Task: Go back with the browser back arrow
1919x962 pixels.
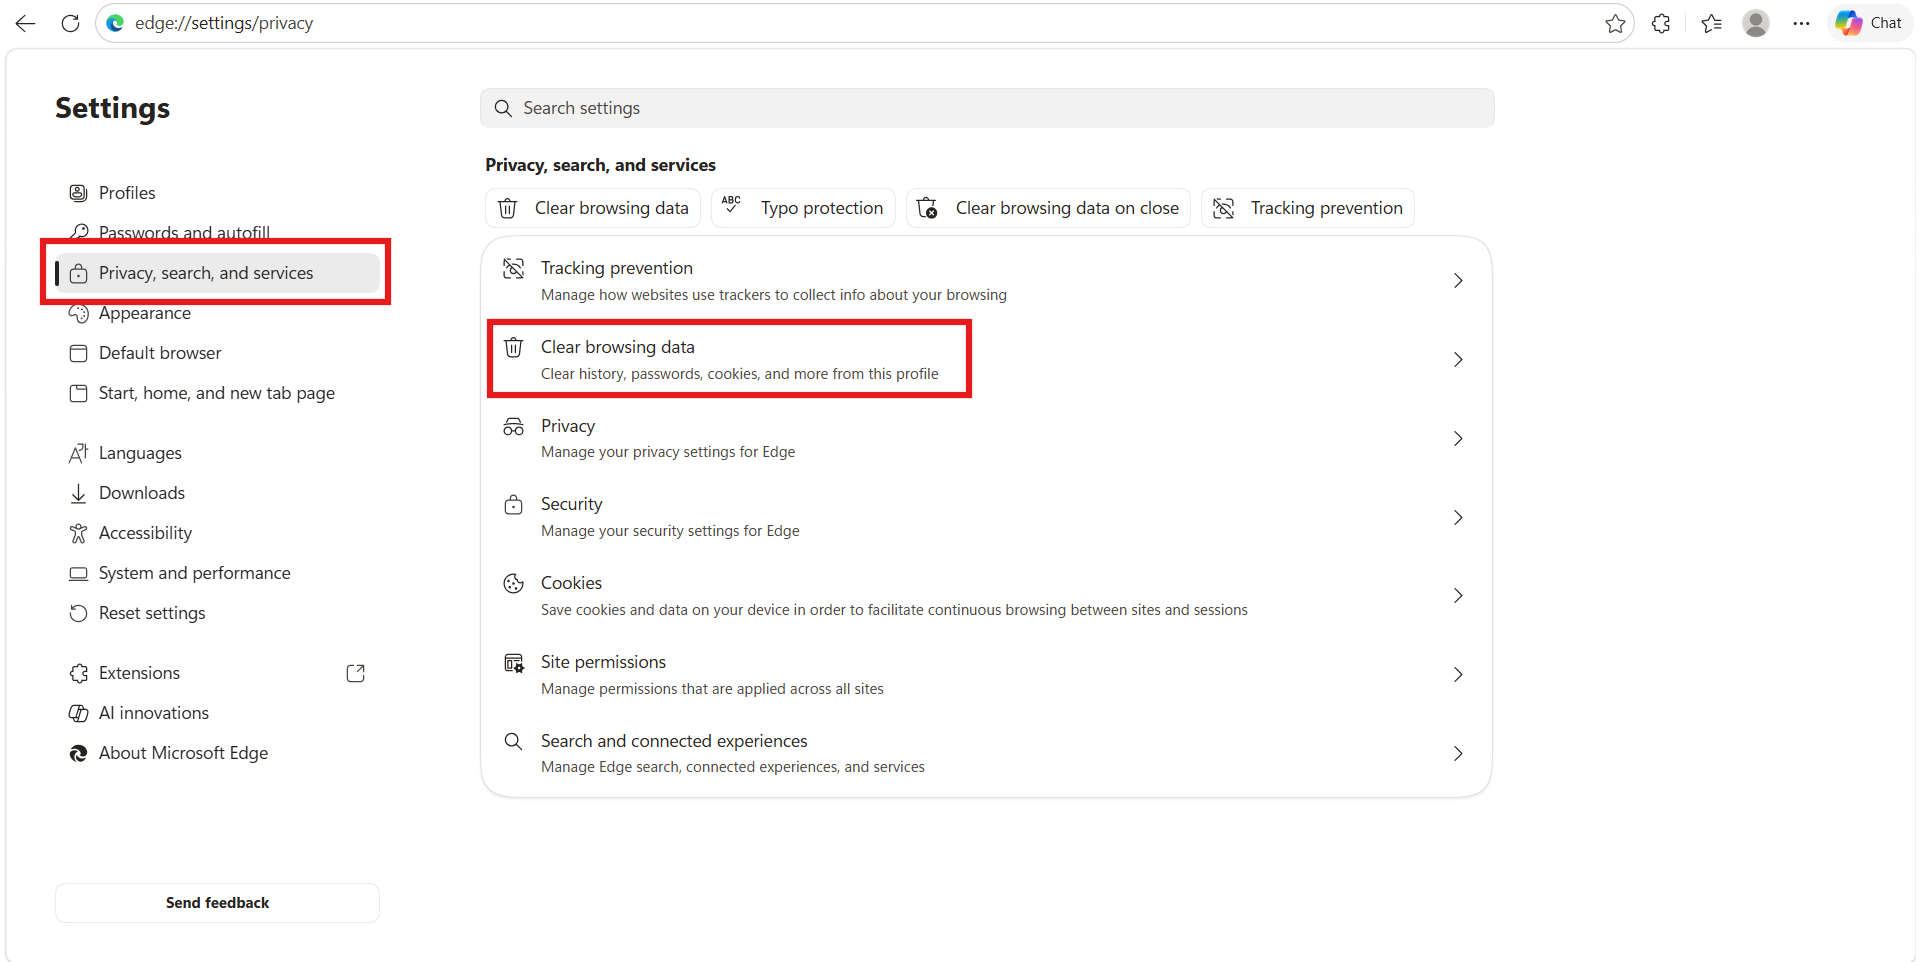Action: [x=26, y=23]
